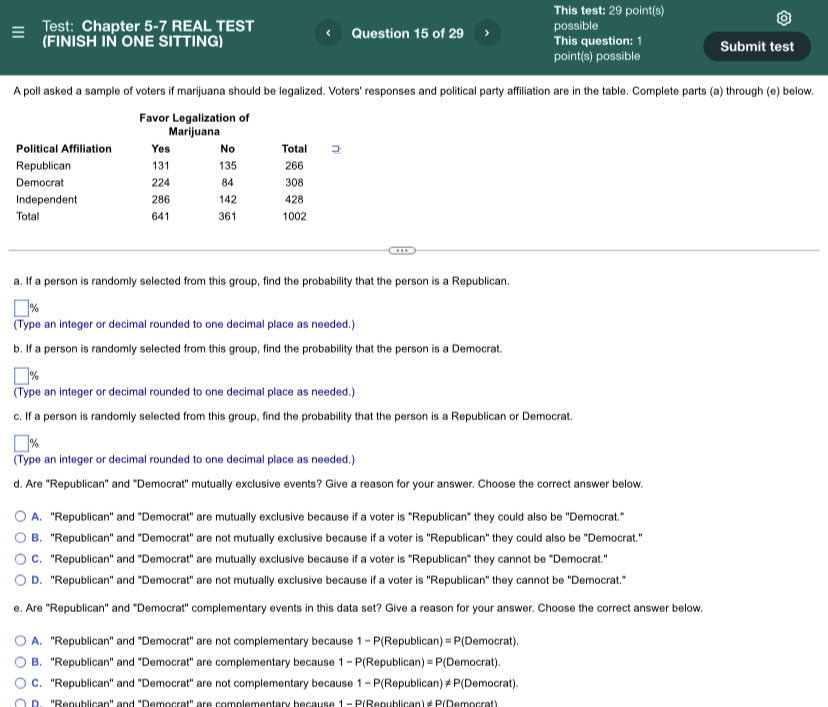The height and width of the screenshot is (707, 828).
Task: Click the value 135 in the table
Action: point(228,166)
